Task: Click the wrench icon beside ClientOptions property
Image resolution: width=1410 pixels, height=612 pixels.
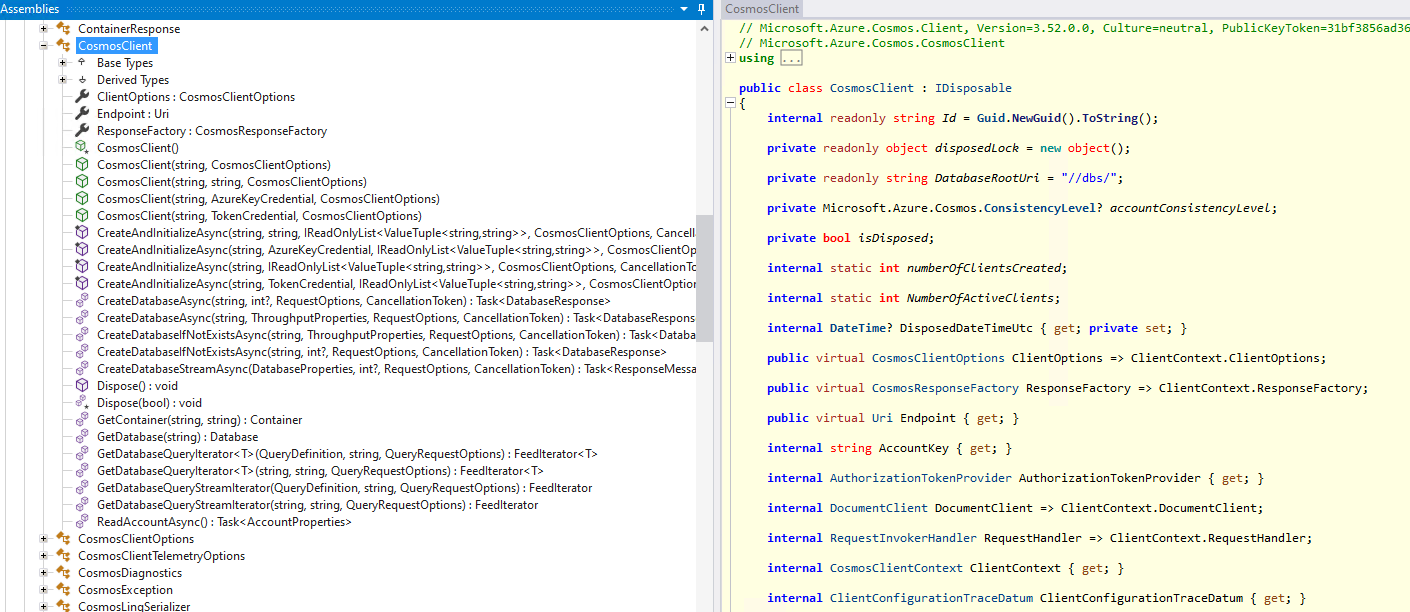Action: [82, 97]
